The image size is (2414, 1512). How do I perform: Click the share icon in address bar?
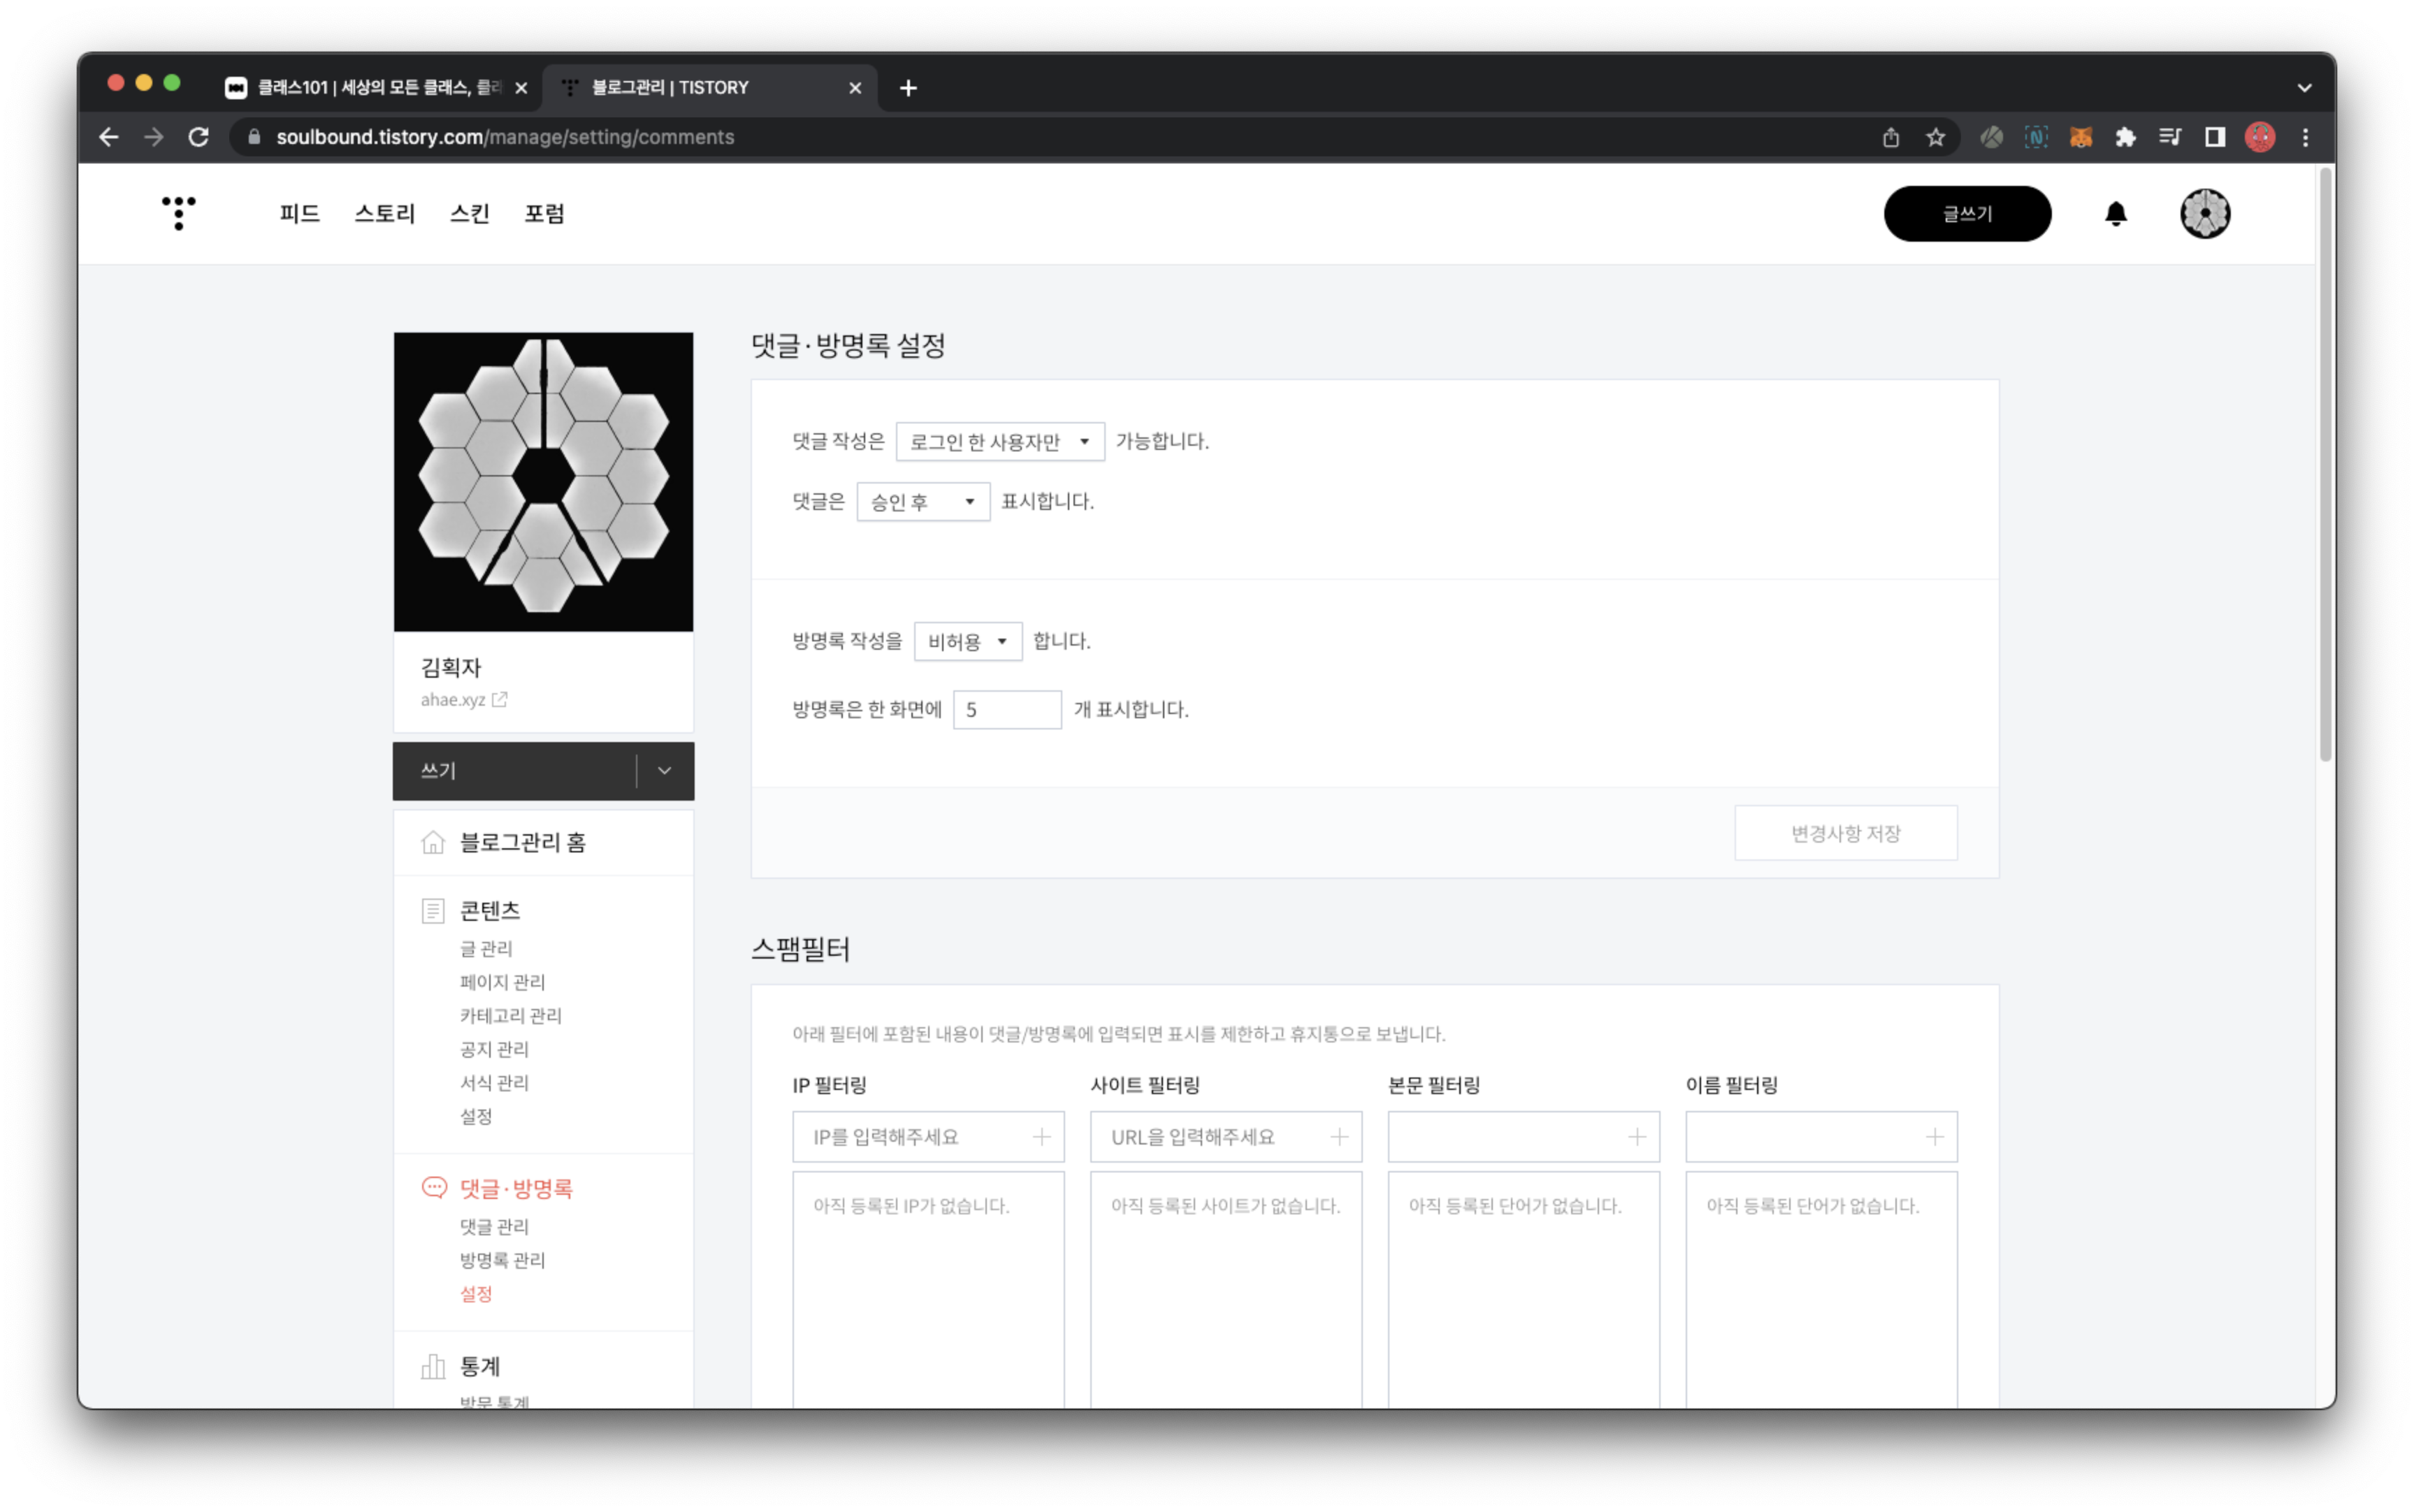1890,138
